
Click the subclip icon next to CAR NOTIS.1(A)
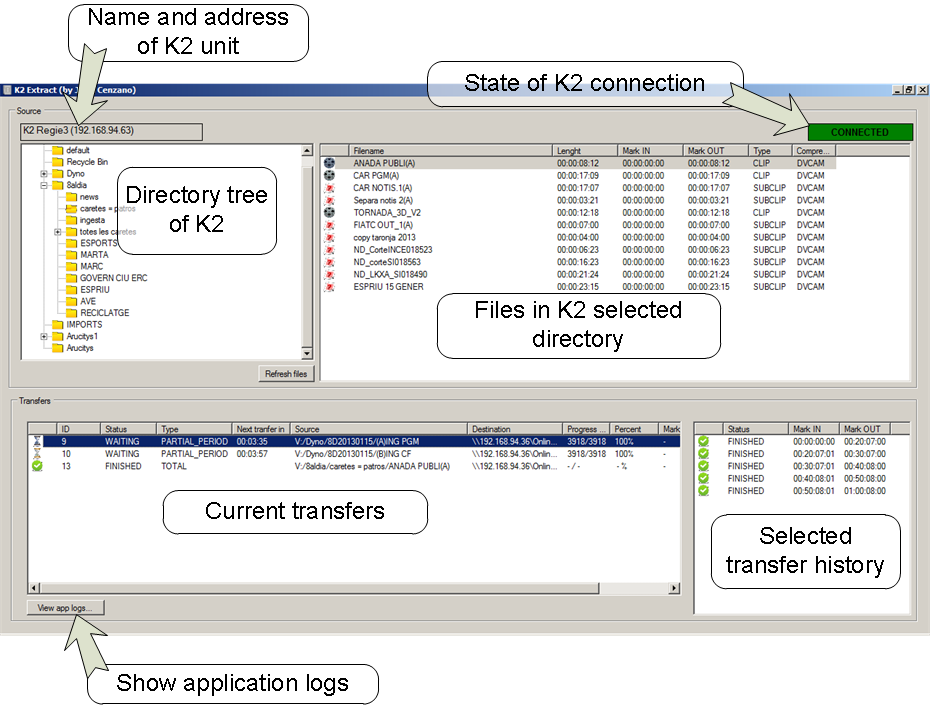(x=329, y=188)
